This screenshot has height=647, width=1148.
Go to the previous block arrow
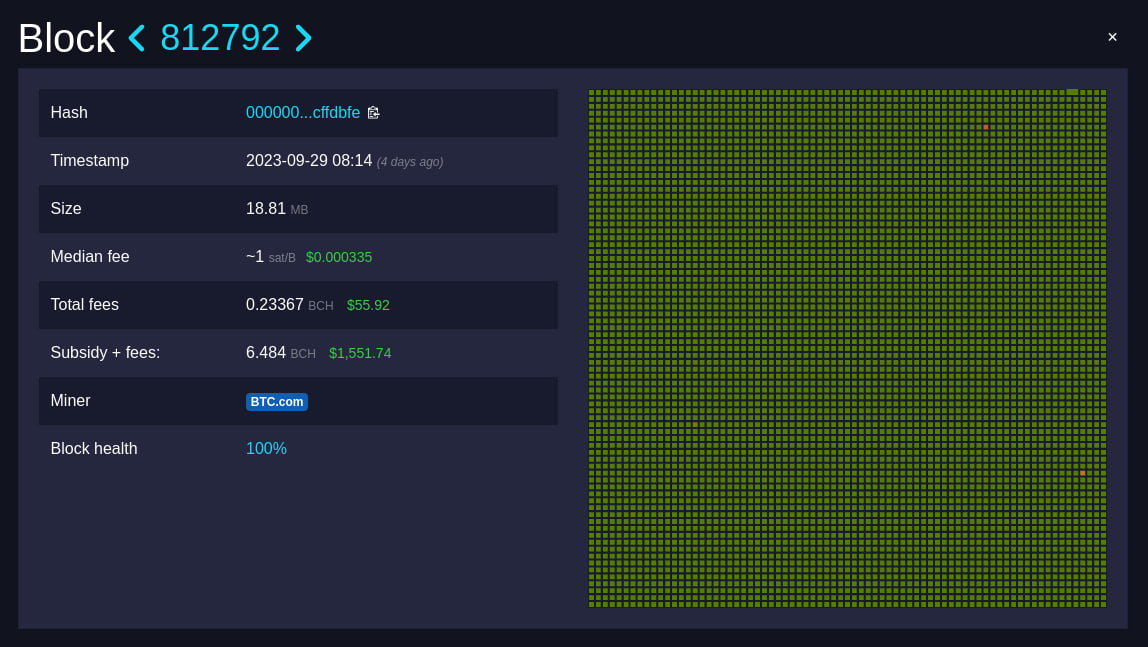tap(136, 38)
